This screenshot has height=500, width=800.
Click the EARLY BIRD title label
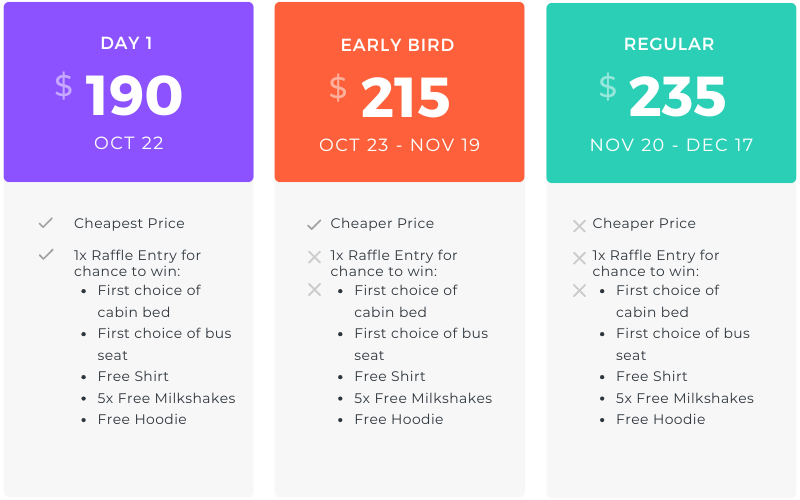(x=397, y=45)
